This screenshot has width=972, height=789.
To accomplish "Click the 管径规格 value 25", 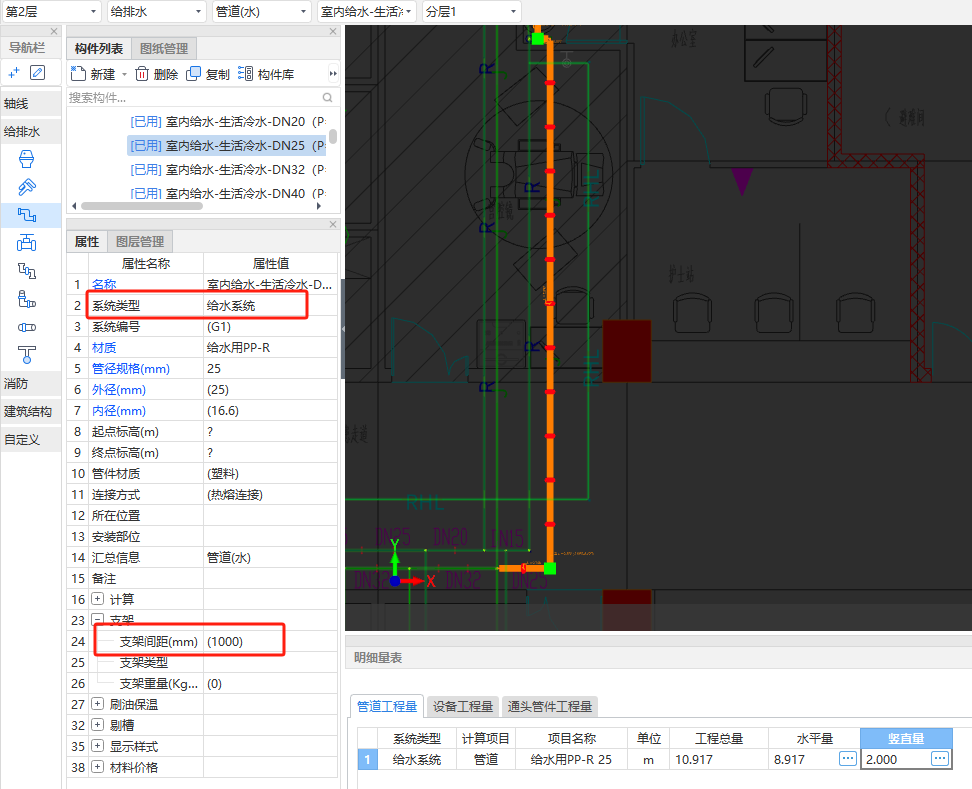I will click(270, 368).
